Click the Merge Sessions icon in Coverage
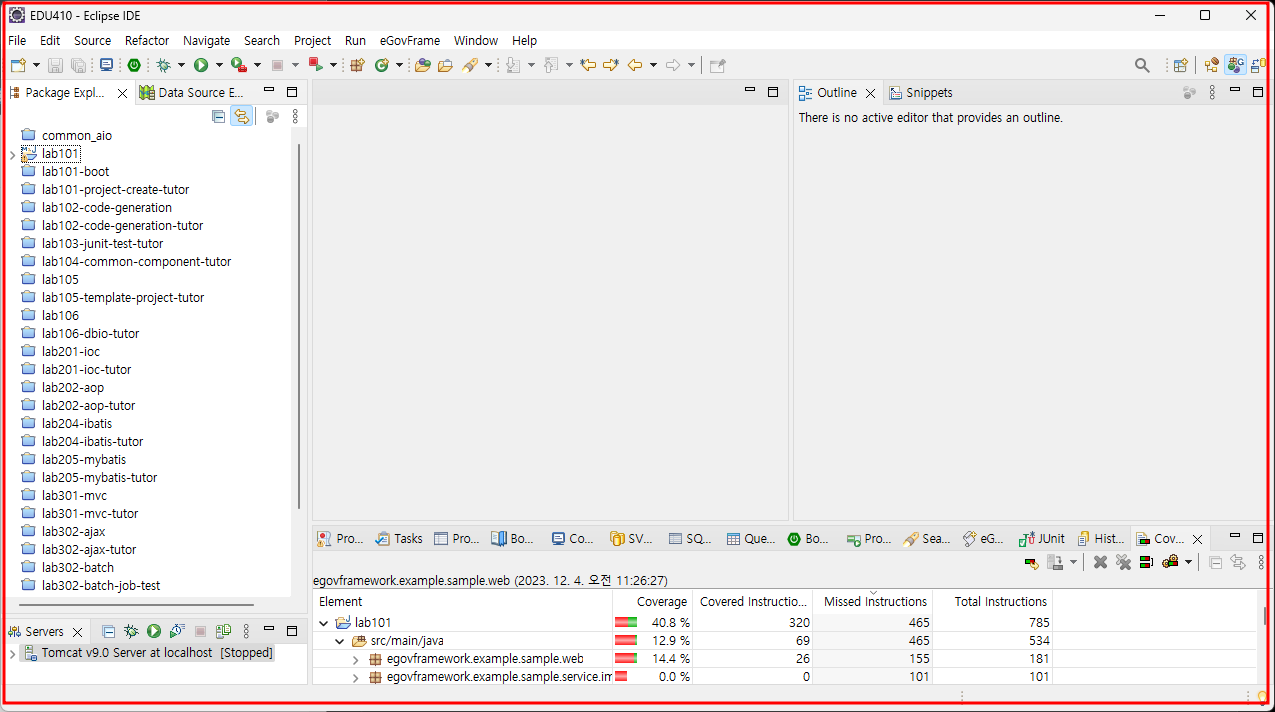The height and width of the screenshot is (712, 1275). (x=1146, y=563)
